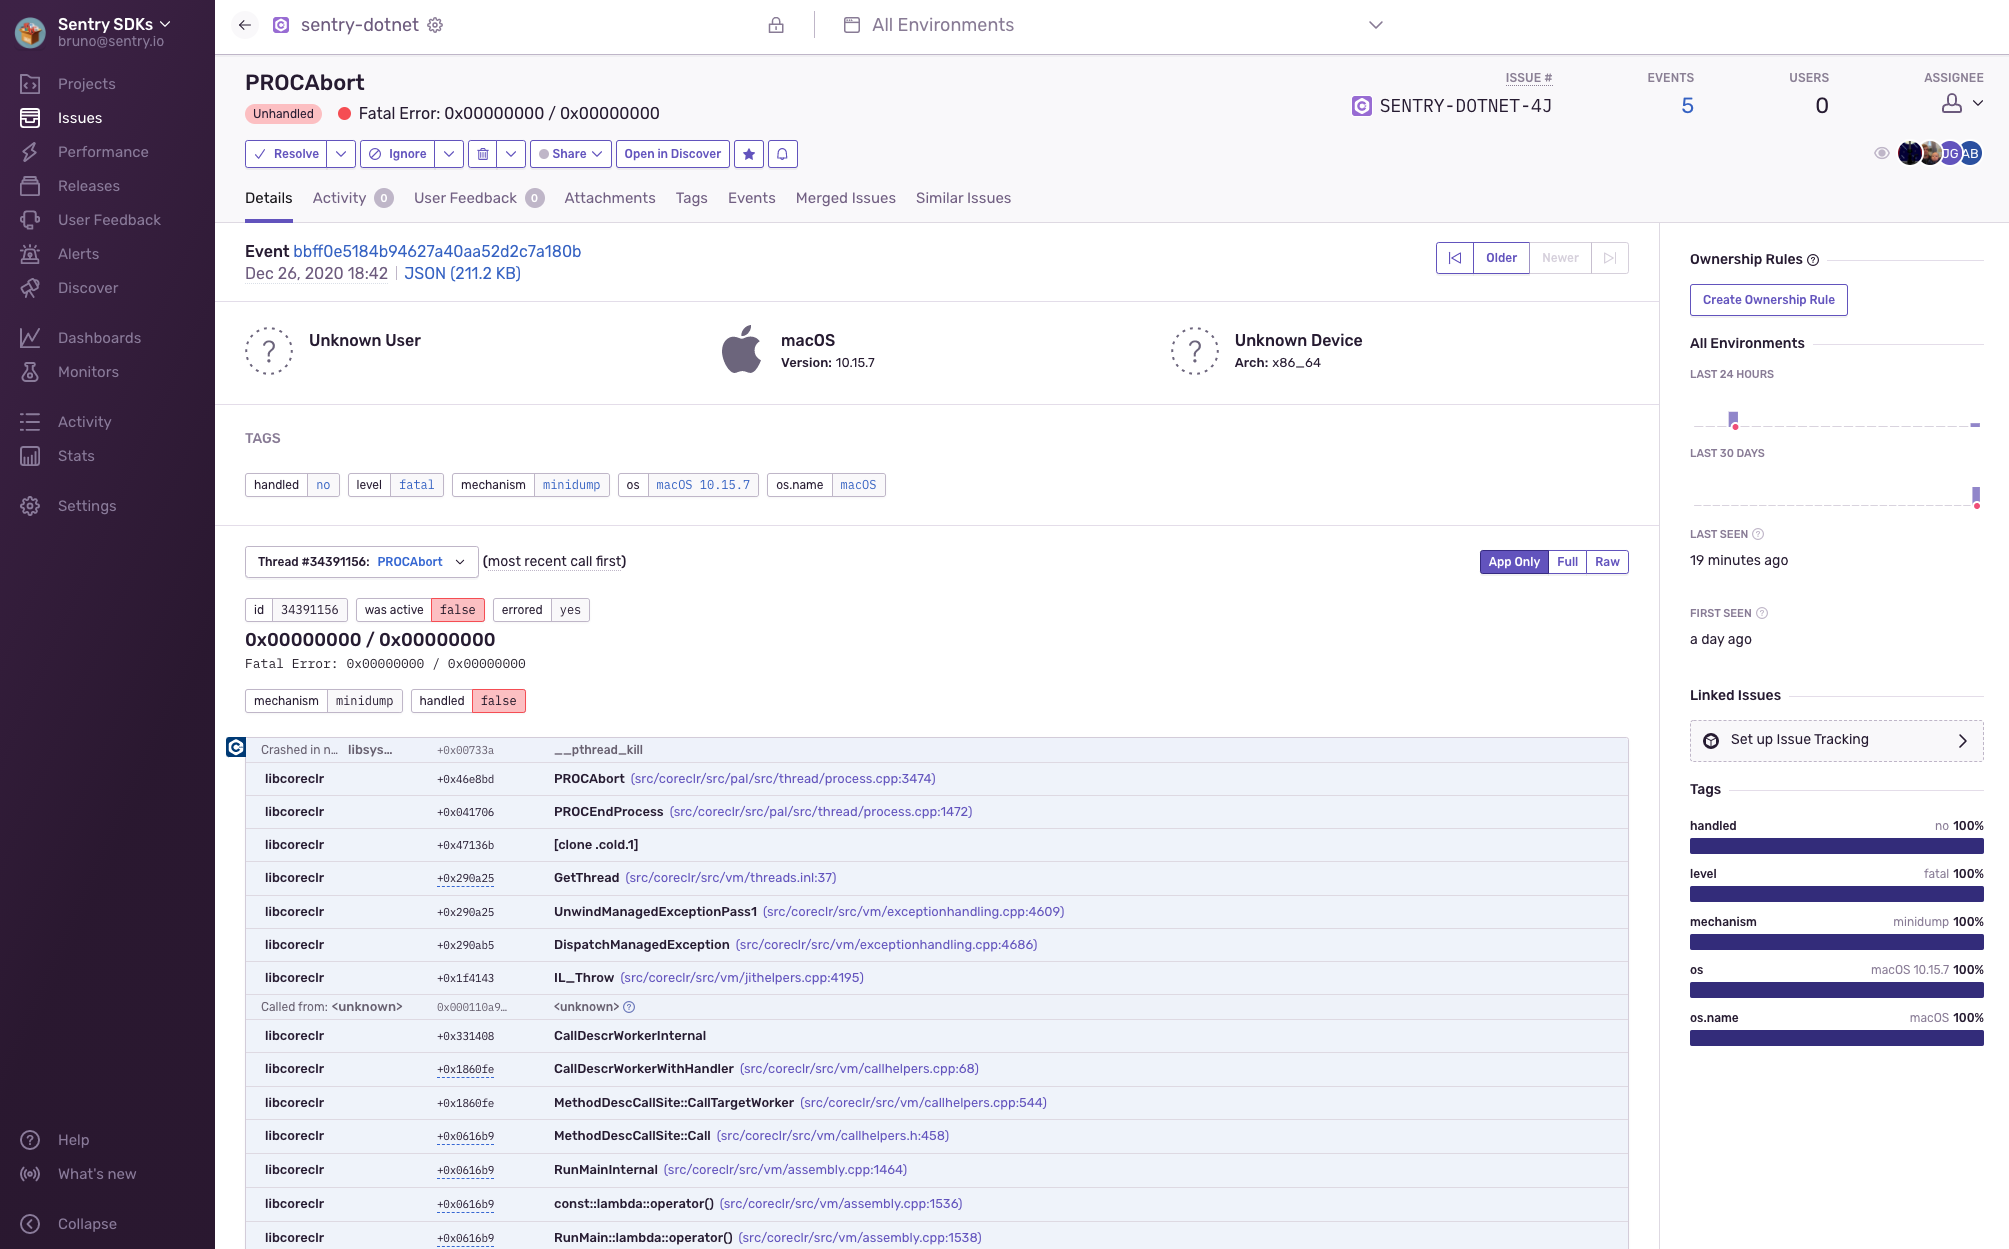Click the What's new broadcast icon

pyautogui.click(x=30, y=1174)
